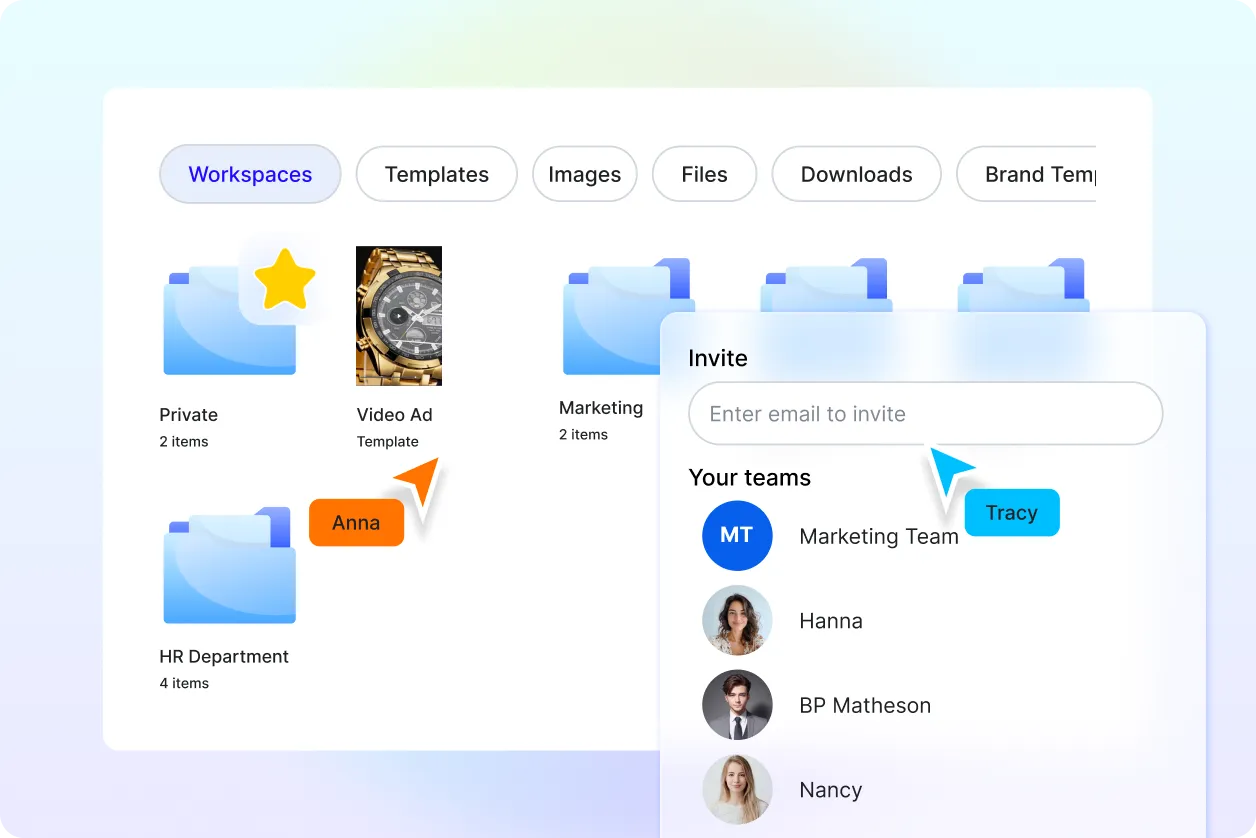This screenshot has height=838, width=1256.
Task: Choose Hanna from the teams list
Action: [831, 621]
